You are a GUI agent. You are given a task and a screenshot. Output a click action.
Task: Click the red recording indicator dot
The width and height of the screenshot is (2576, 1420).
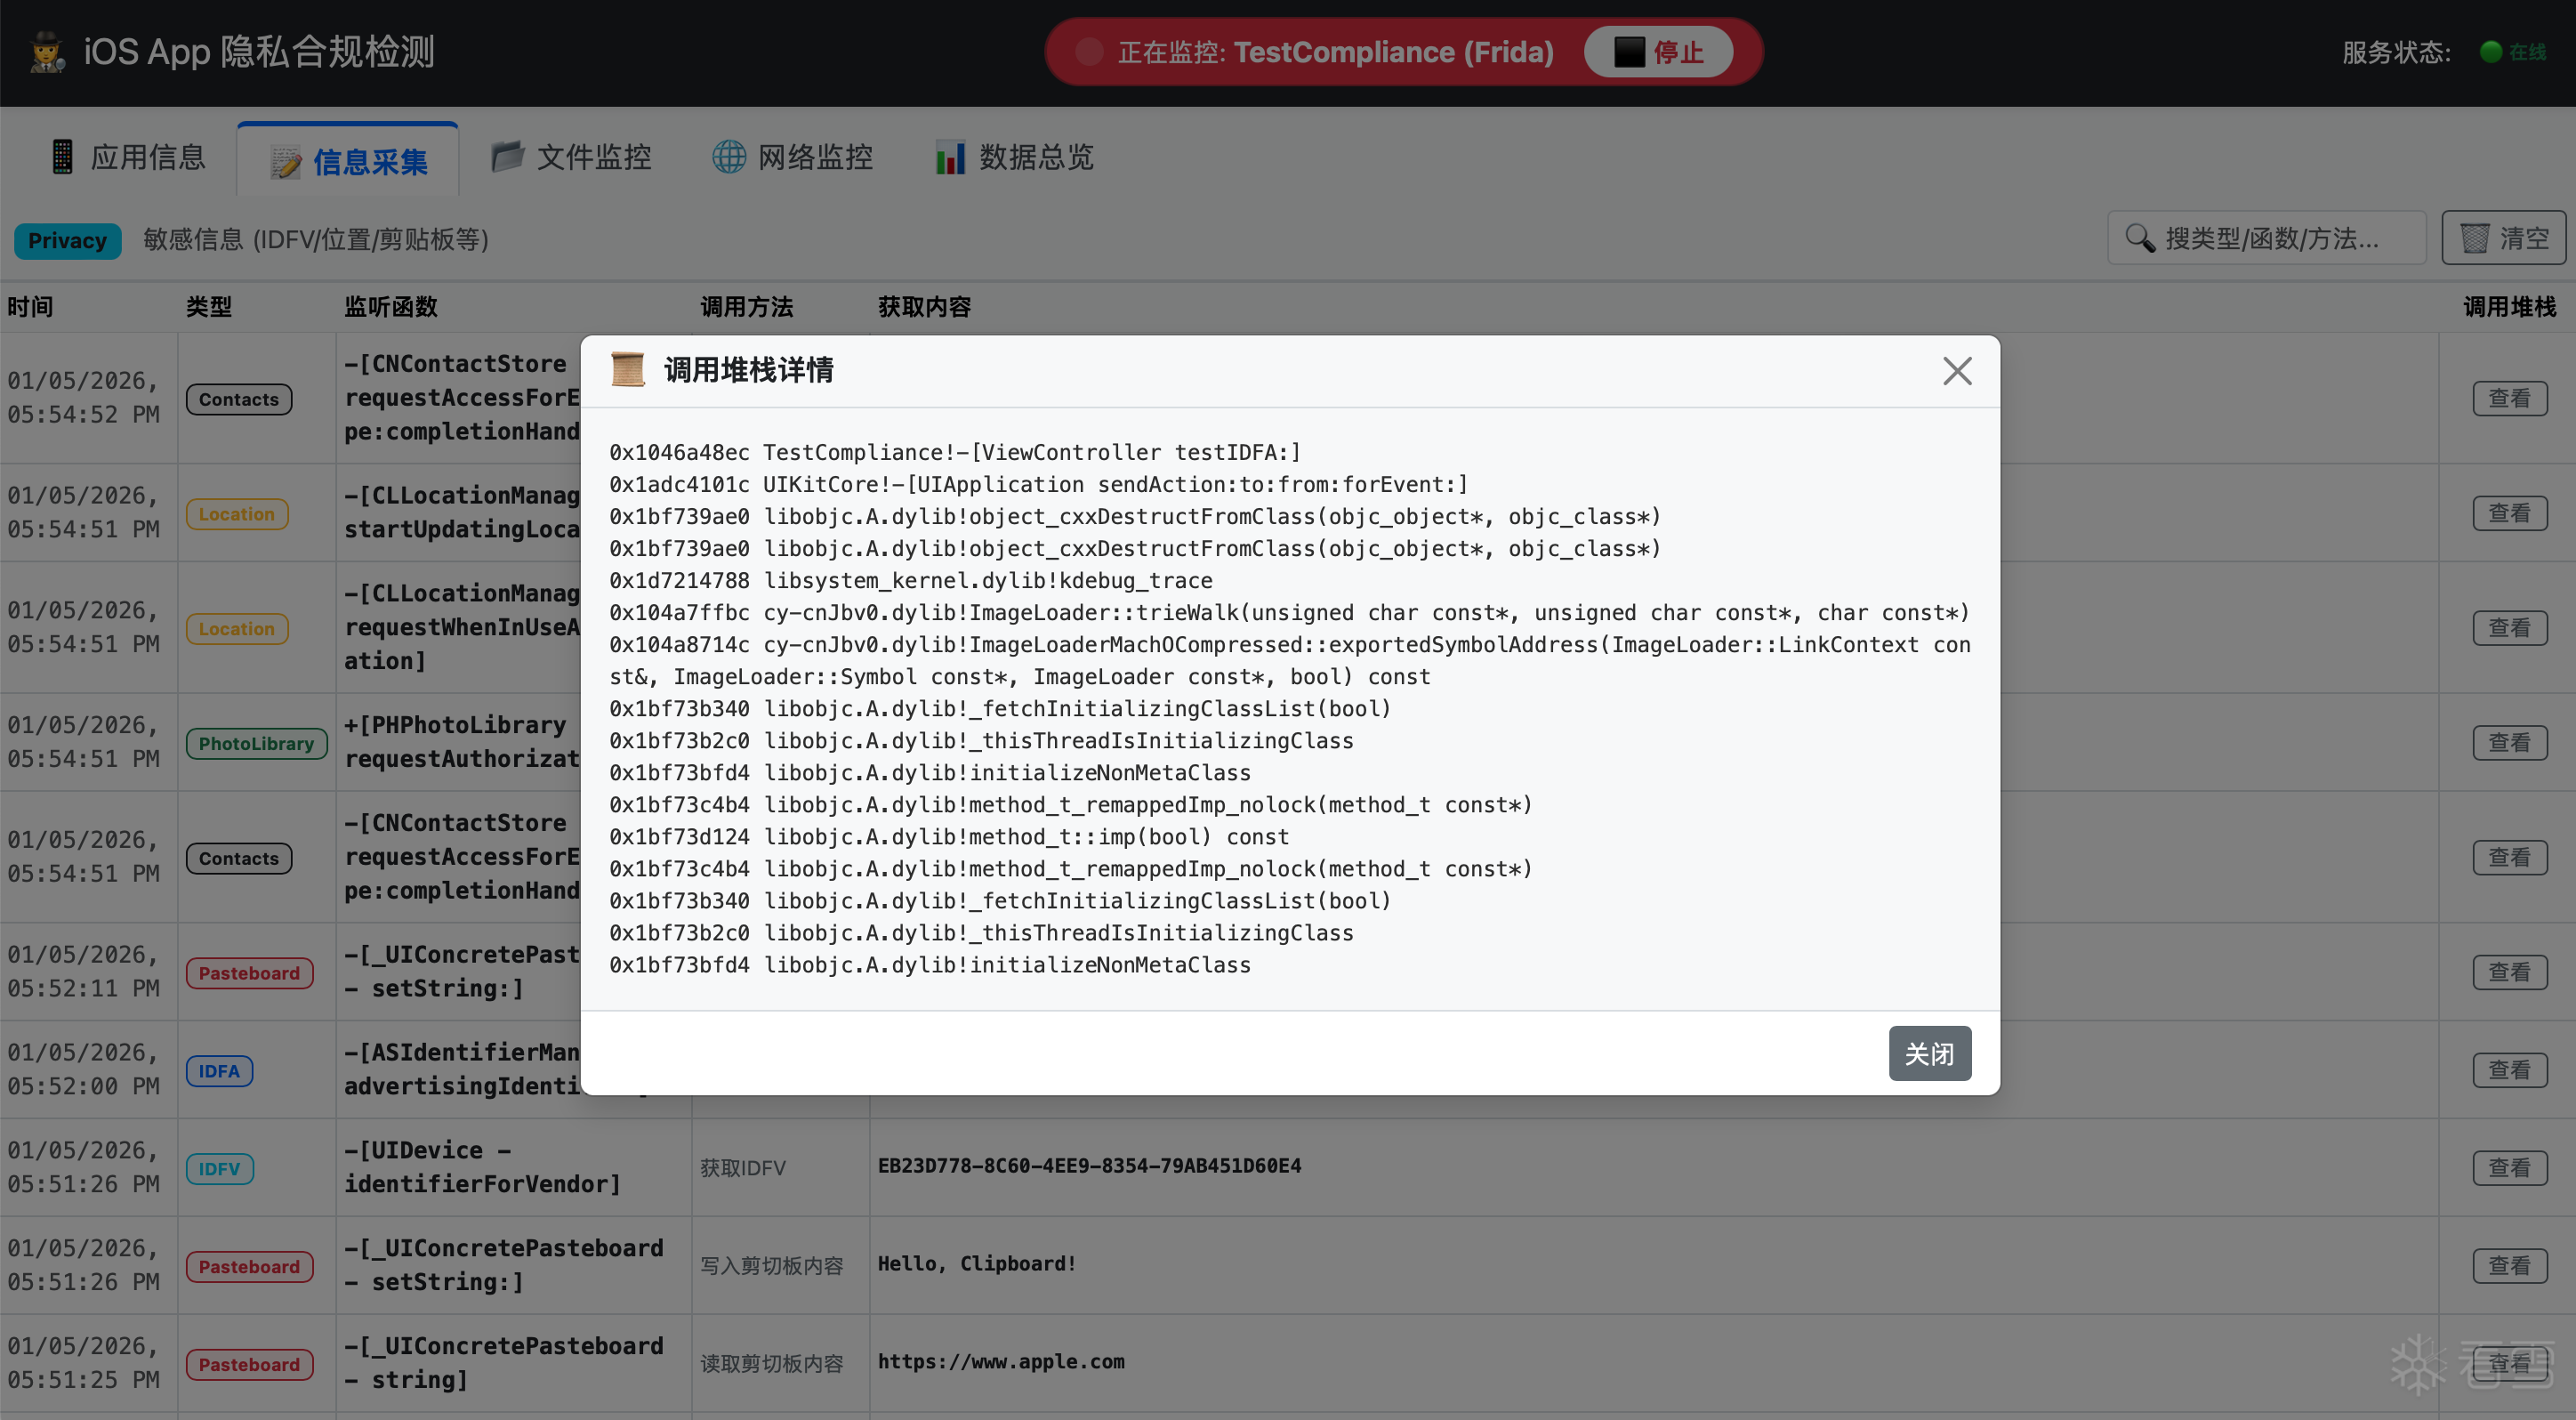point(1089,52)
